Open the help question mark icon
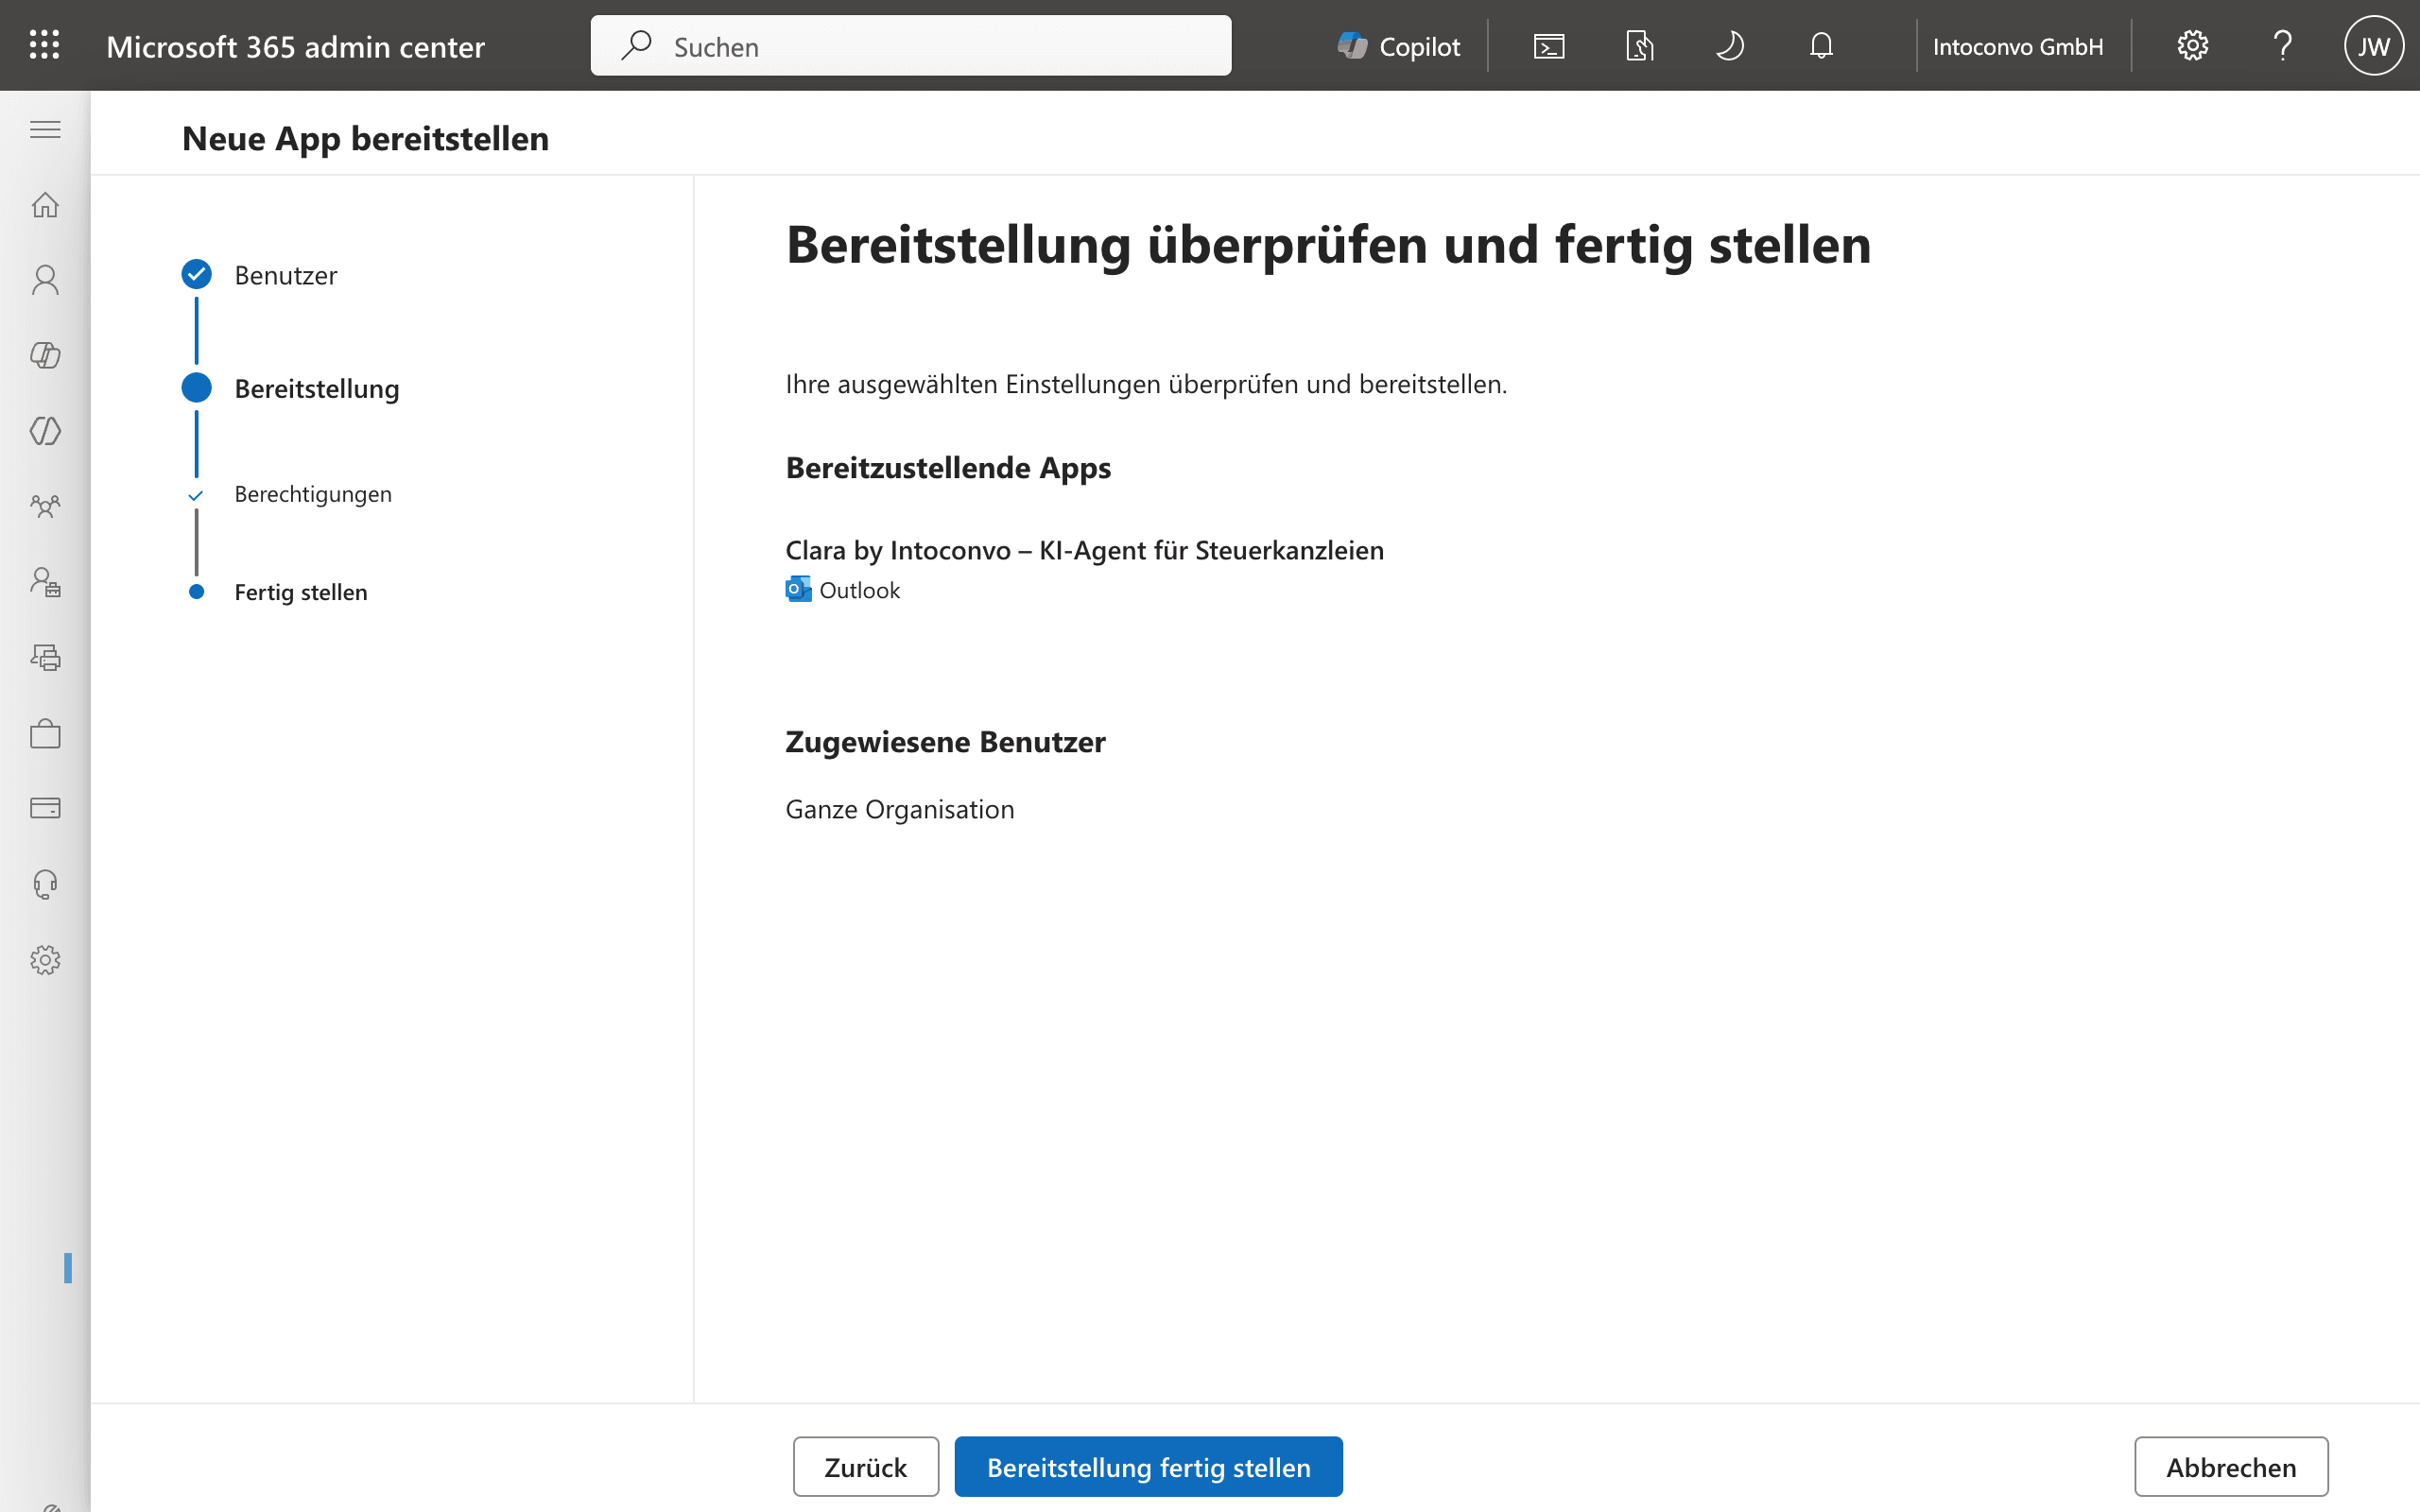 coord(2283,46)
